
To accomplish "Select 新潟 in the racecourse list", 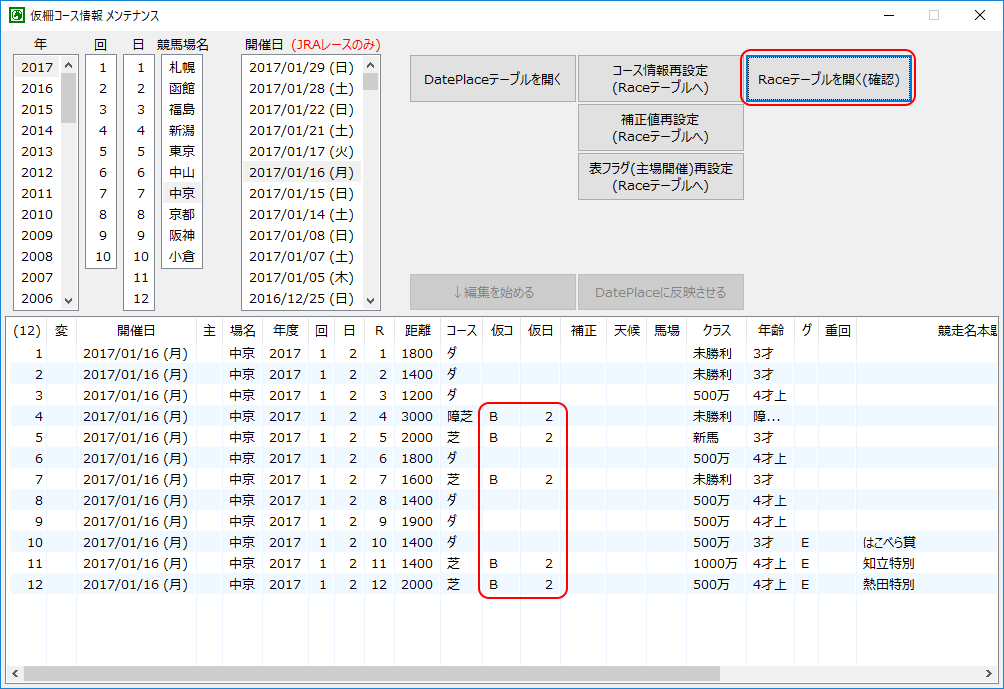I will click(182, 130).
